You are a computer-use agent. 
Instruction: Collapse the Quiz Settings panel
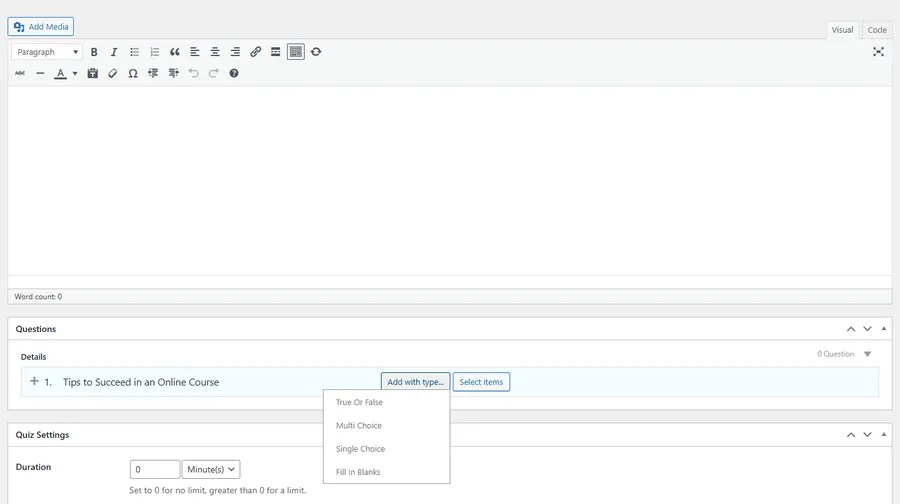pos(883,435)
